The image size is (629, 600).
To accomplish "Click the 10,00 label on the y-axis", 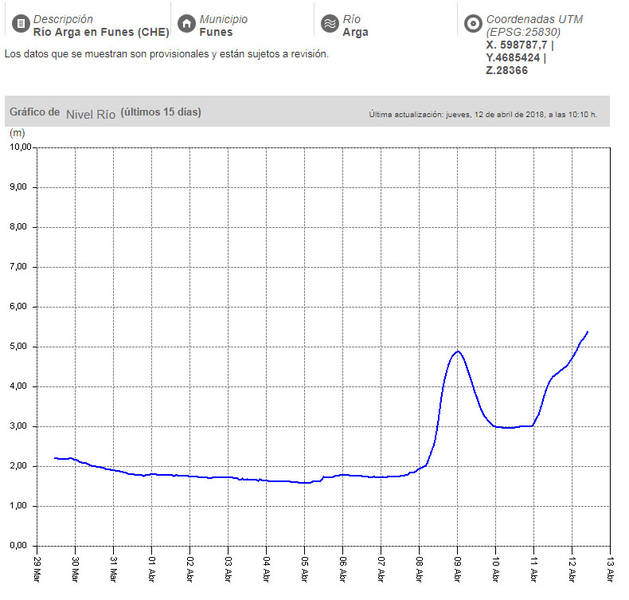I will pos(20,147).
